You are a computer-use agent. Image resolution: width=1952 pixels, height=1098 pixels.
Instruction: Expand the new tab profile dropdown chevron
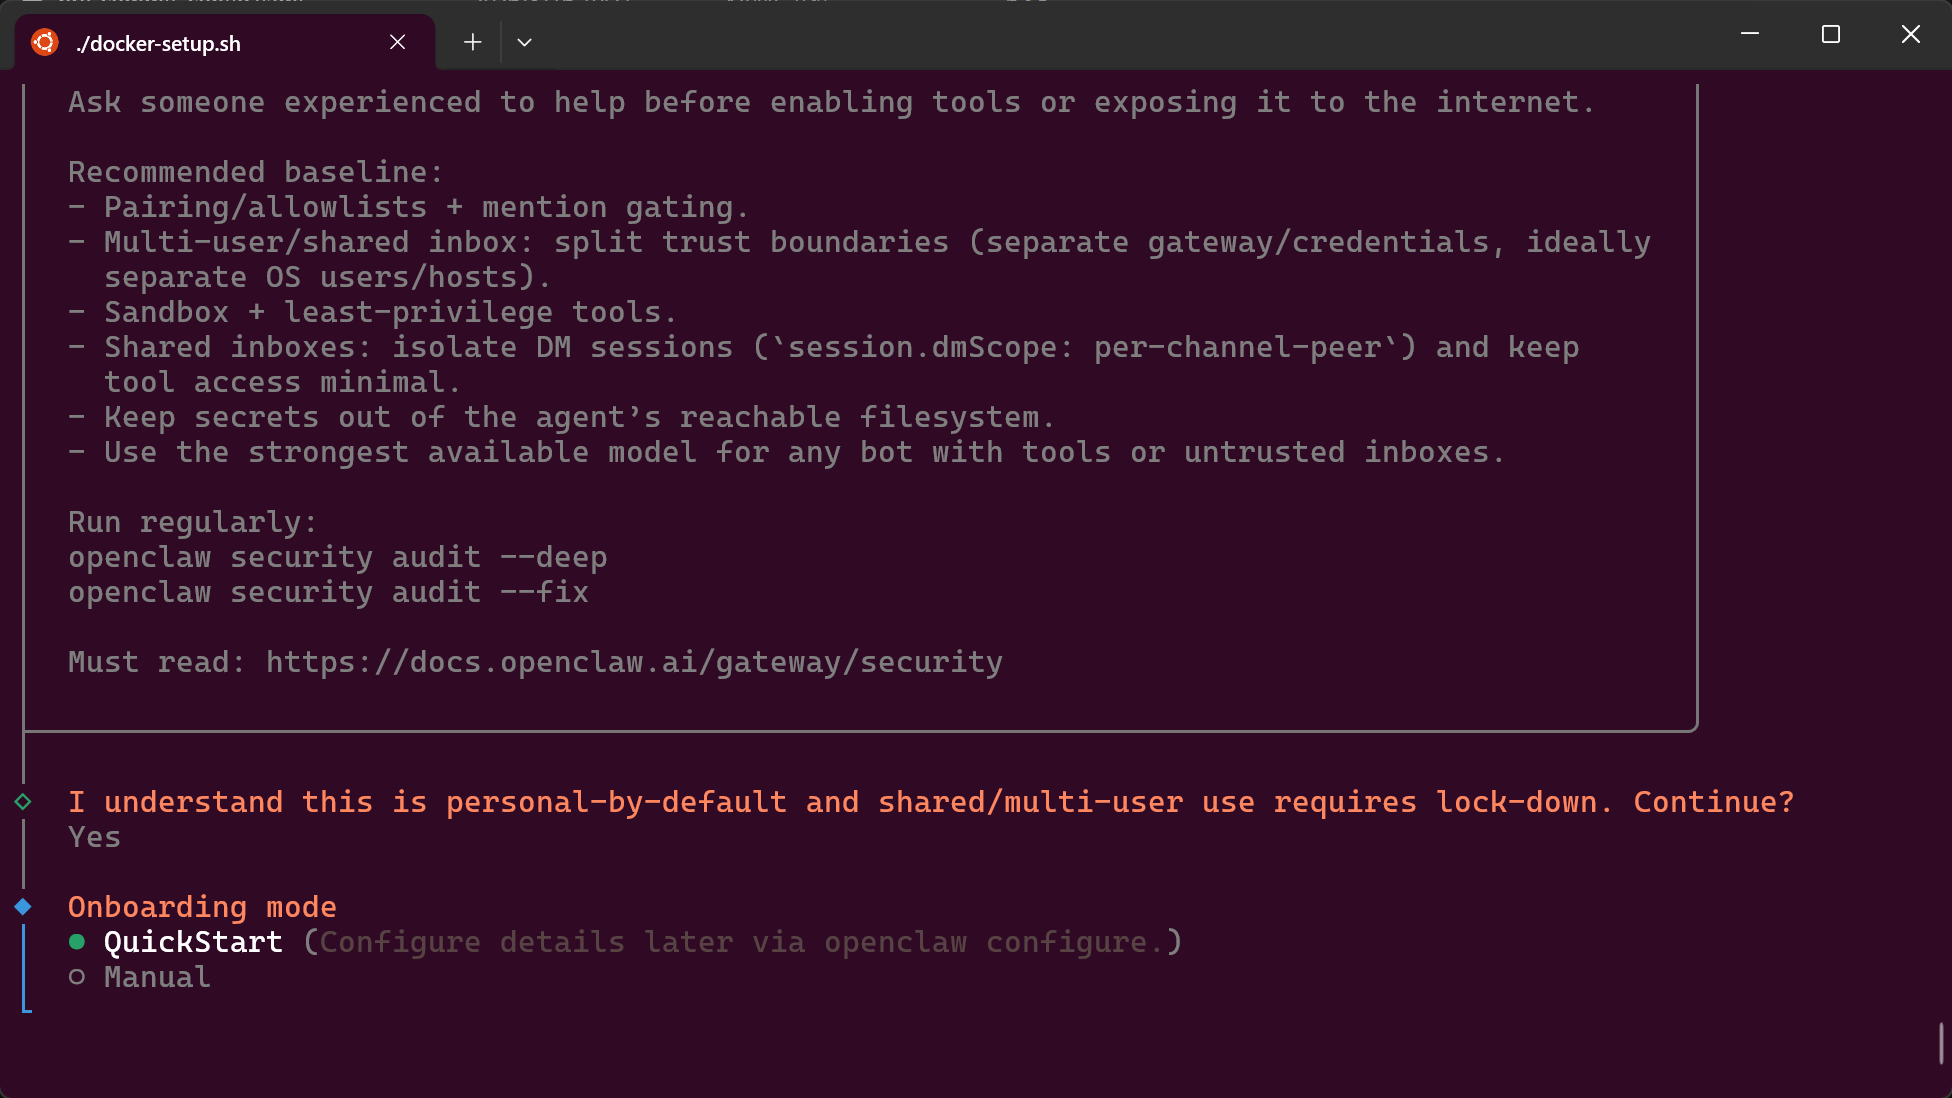524,42
